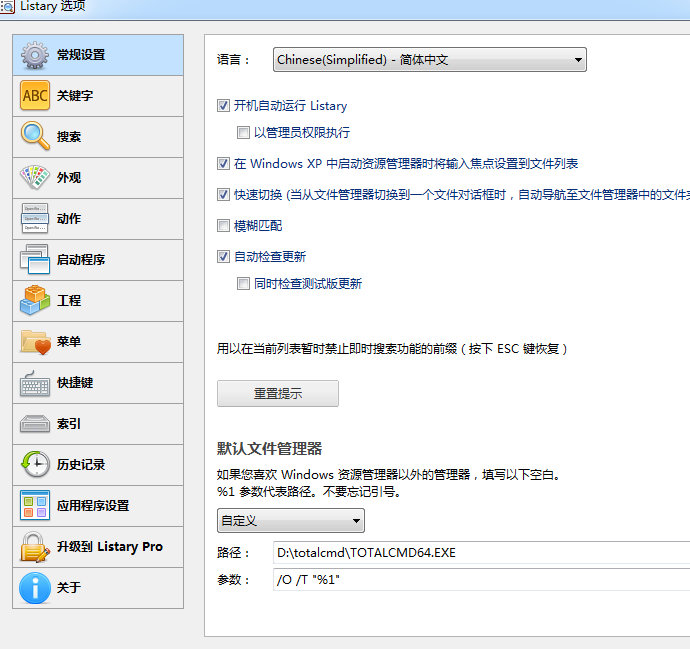690x649 pixels.
Task: Open the 历史记录 page
Action: pyautogui.click(x=98, y=465)
